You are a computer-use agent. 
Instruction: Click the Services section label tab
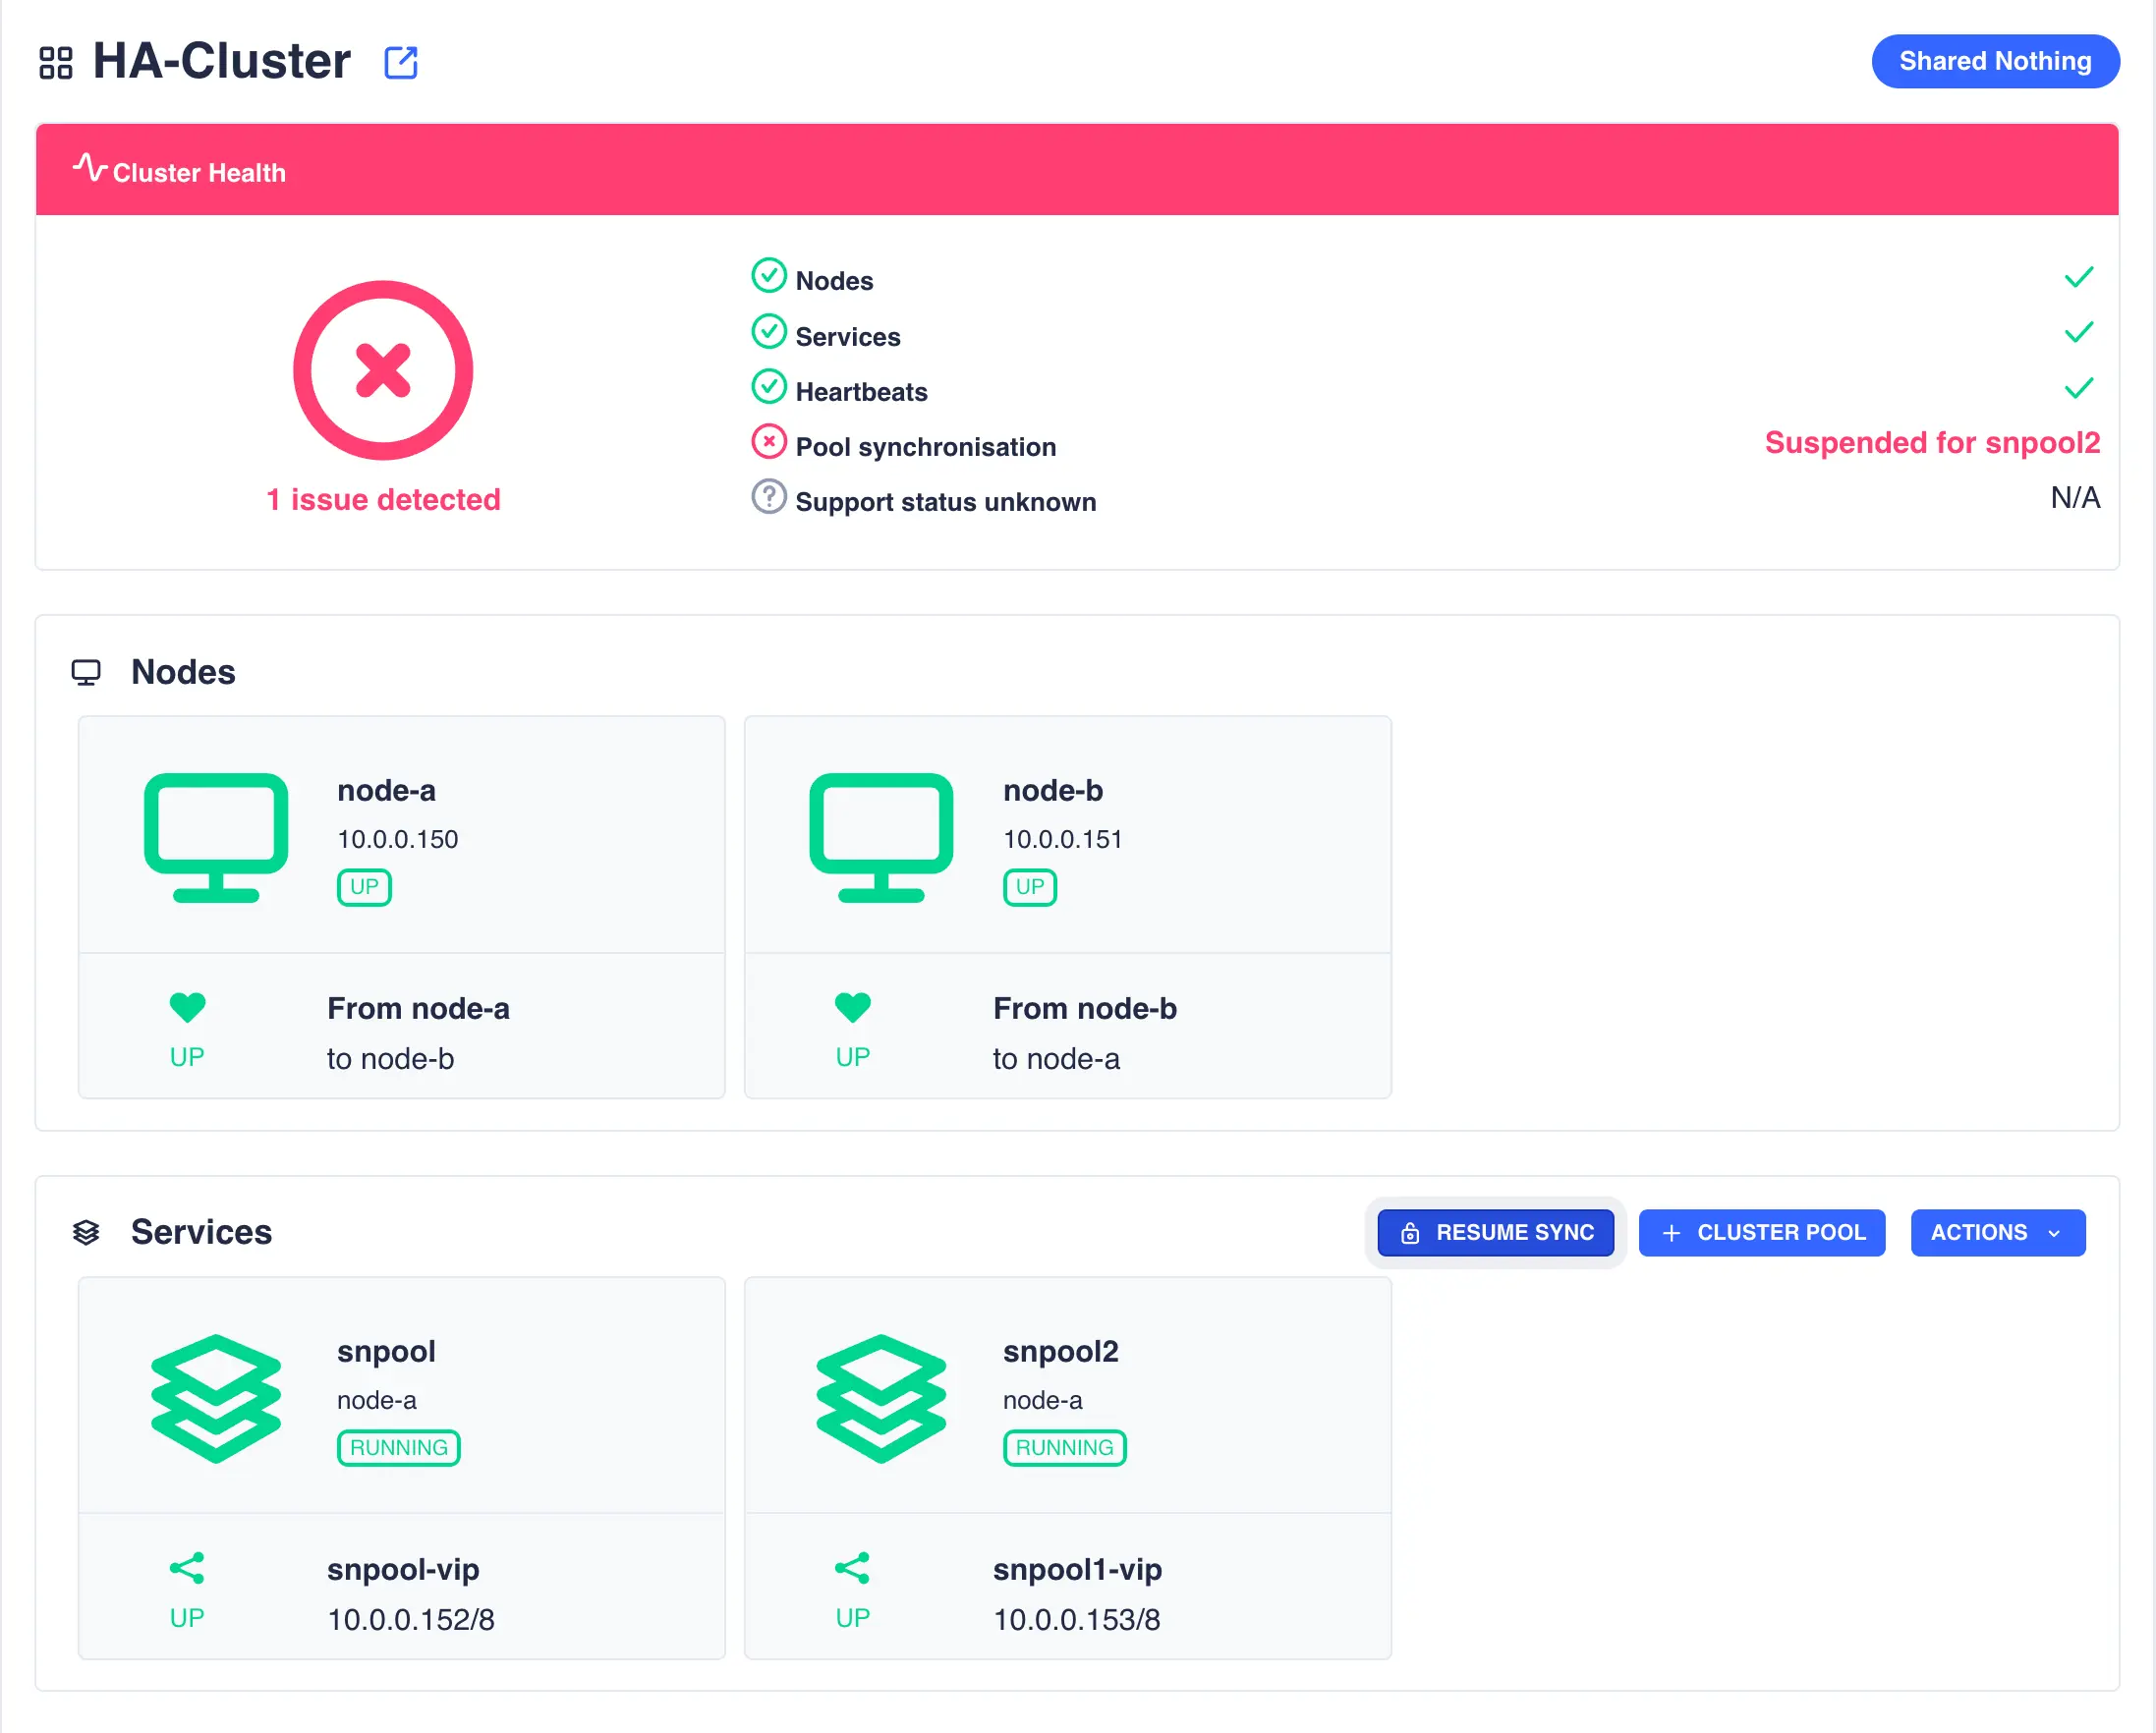coord(201,1233)
